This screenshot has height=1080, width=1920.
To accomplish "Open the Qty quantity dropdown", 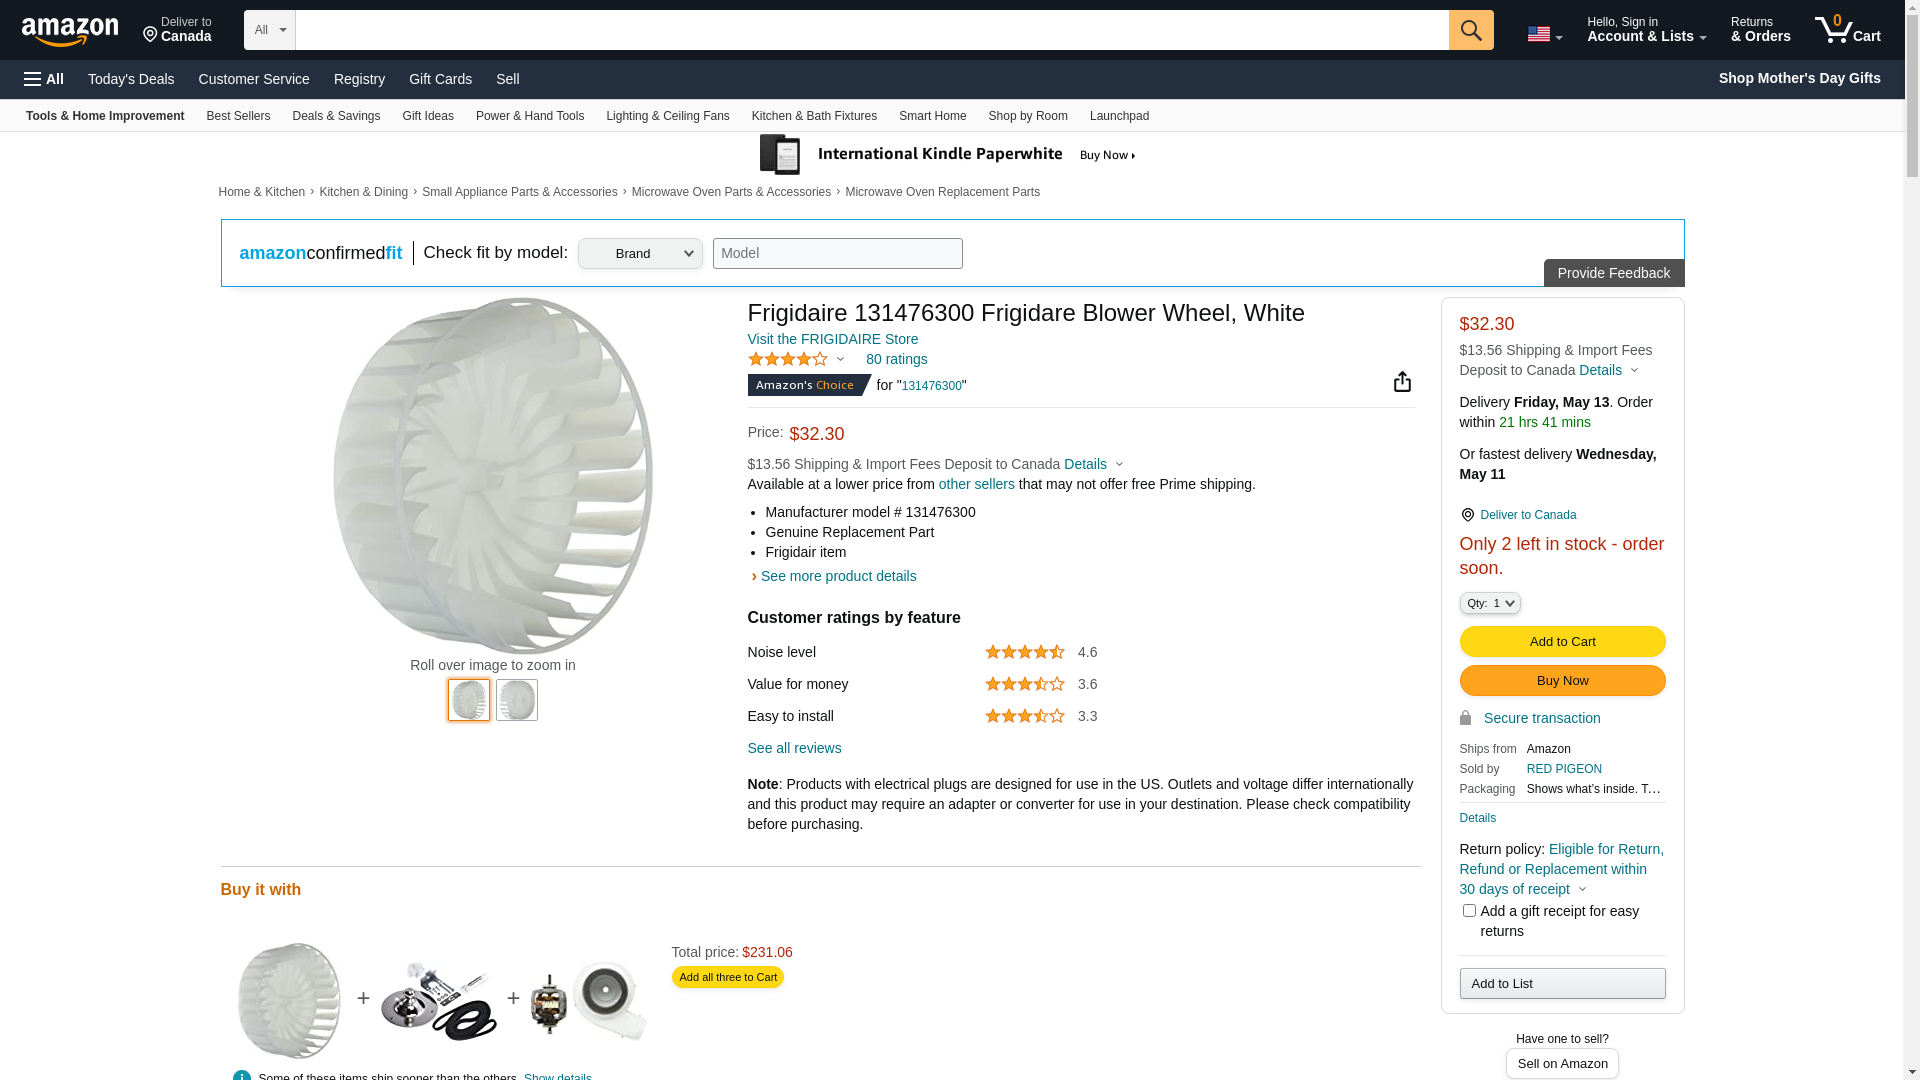I will point(1490,603).
